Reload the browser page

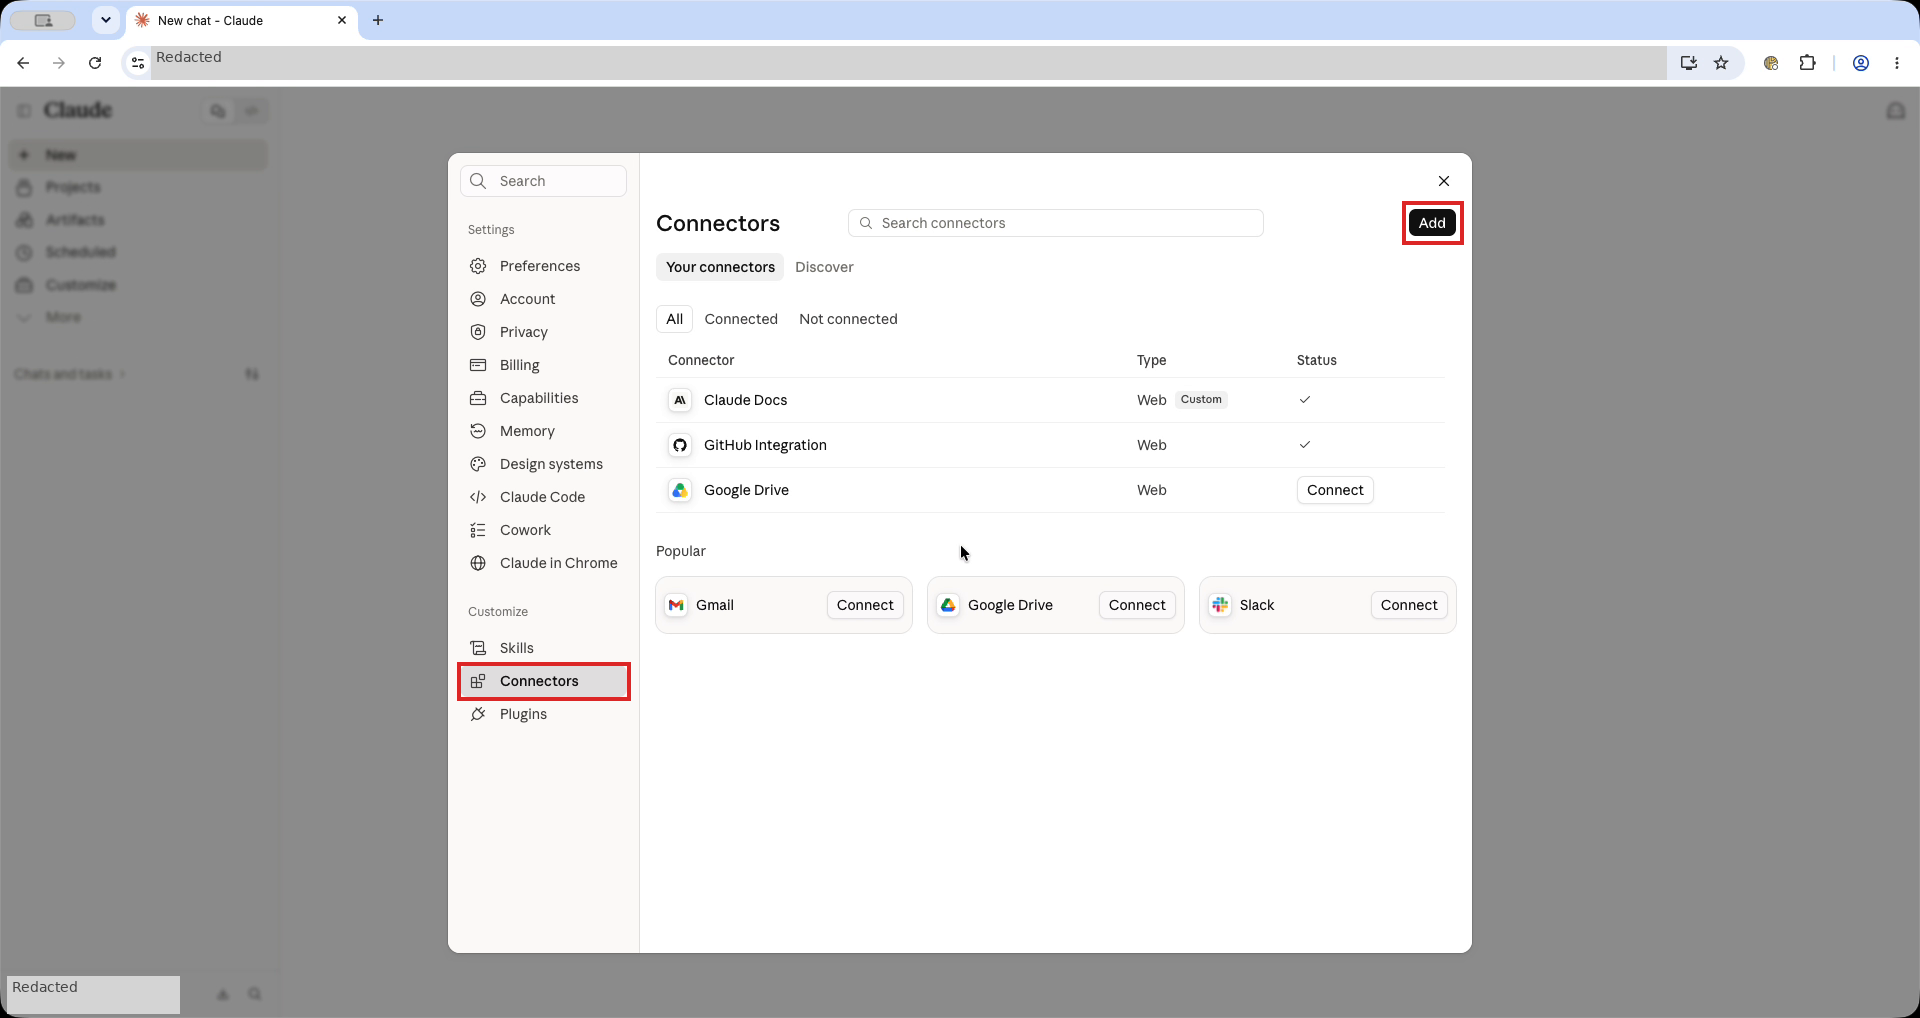click(x=95, y=63)
